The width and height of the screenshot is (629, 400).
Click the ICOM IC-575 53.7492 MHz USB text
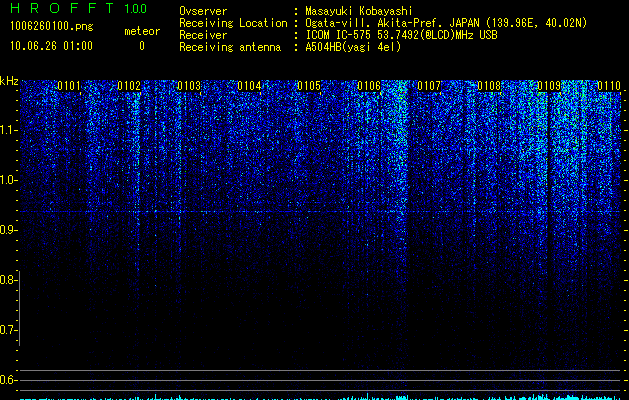(401, 35)
